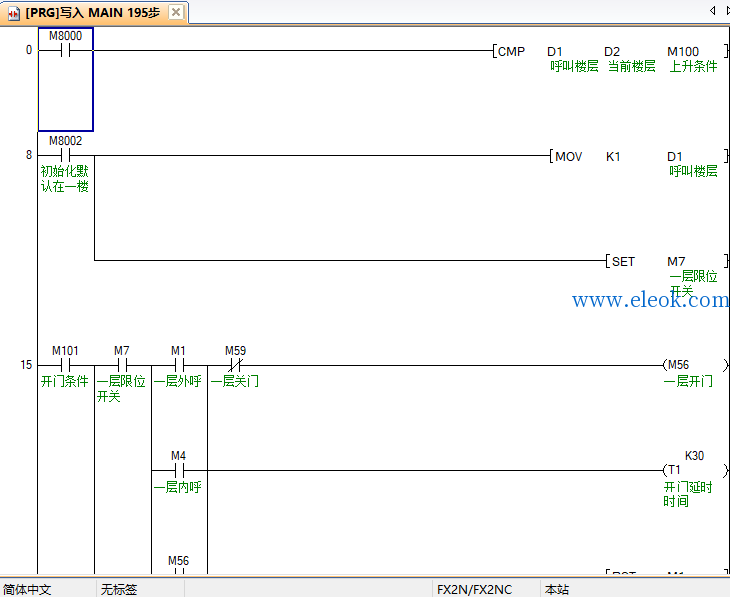Image resolution: width=730 pixels, height=597 pixels.
Task: Click step number 0
Action: click(x=29, y=50)
